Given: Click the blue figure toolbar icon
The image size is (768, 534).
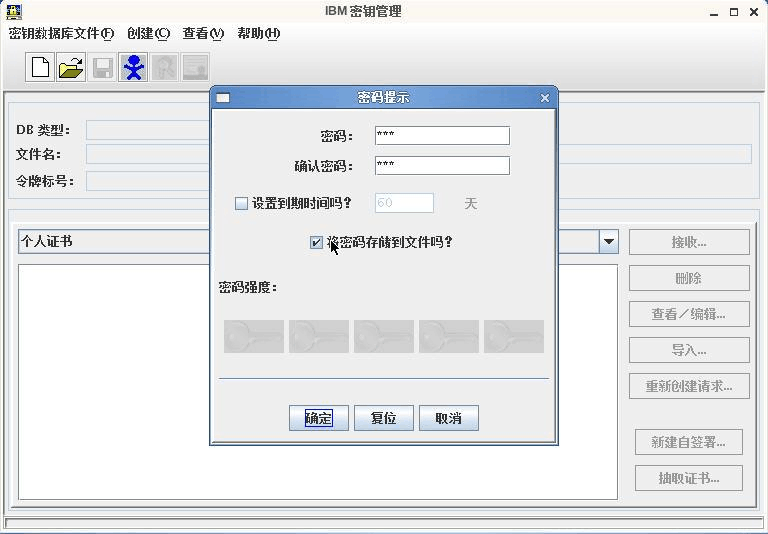Looking at the screenshot, I should pyautogui.click(x=133, y=67).
